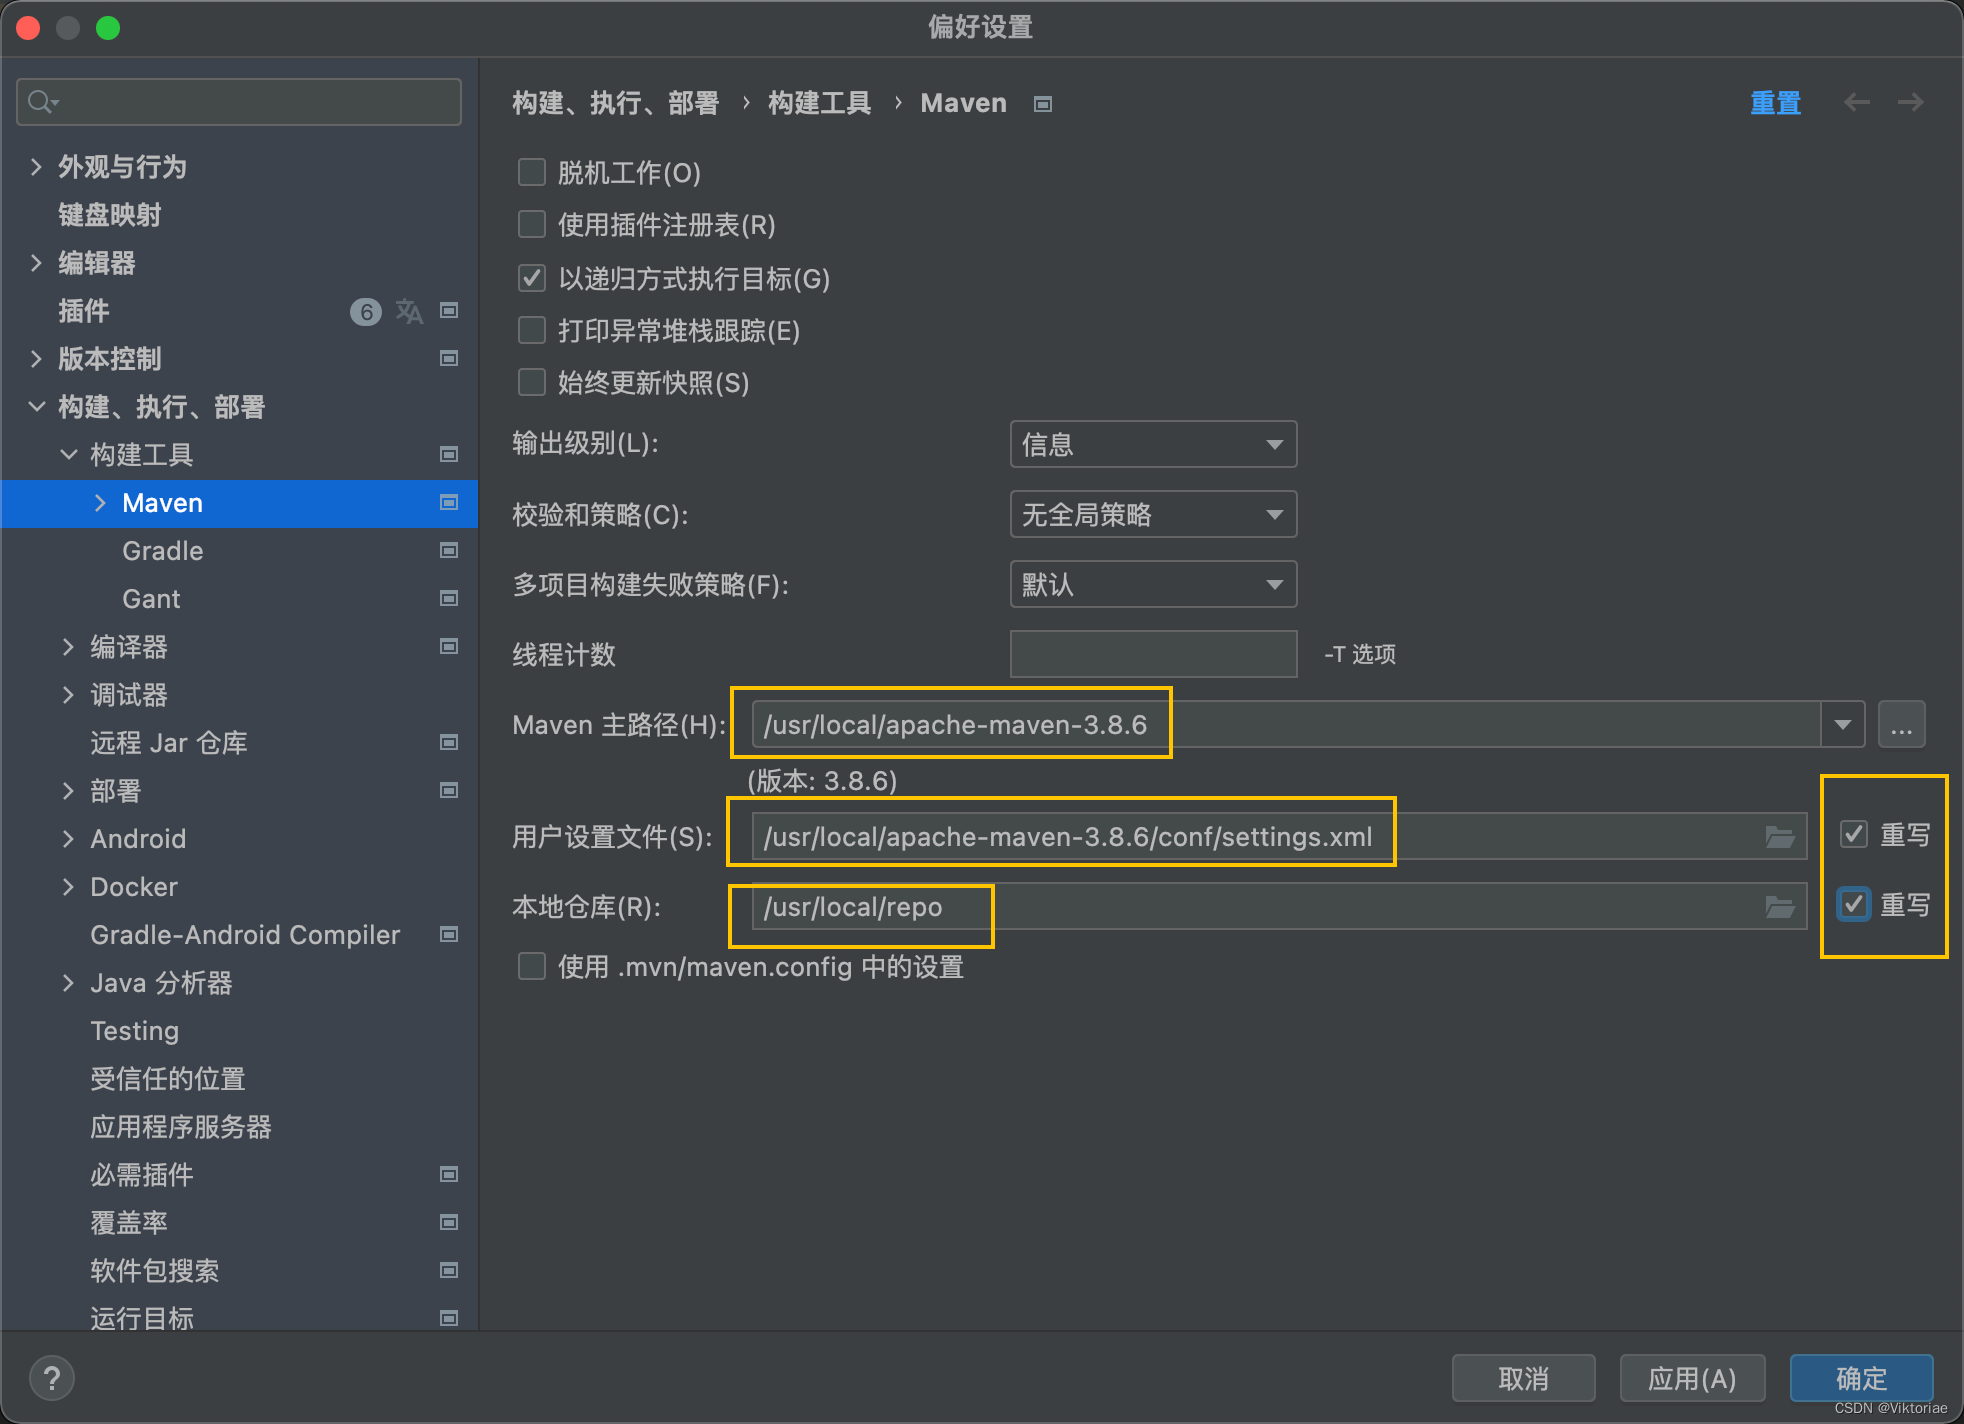Click the update count badge beside 插件

click(x=366, y=312)
